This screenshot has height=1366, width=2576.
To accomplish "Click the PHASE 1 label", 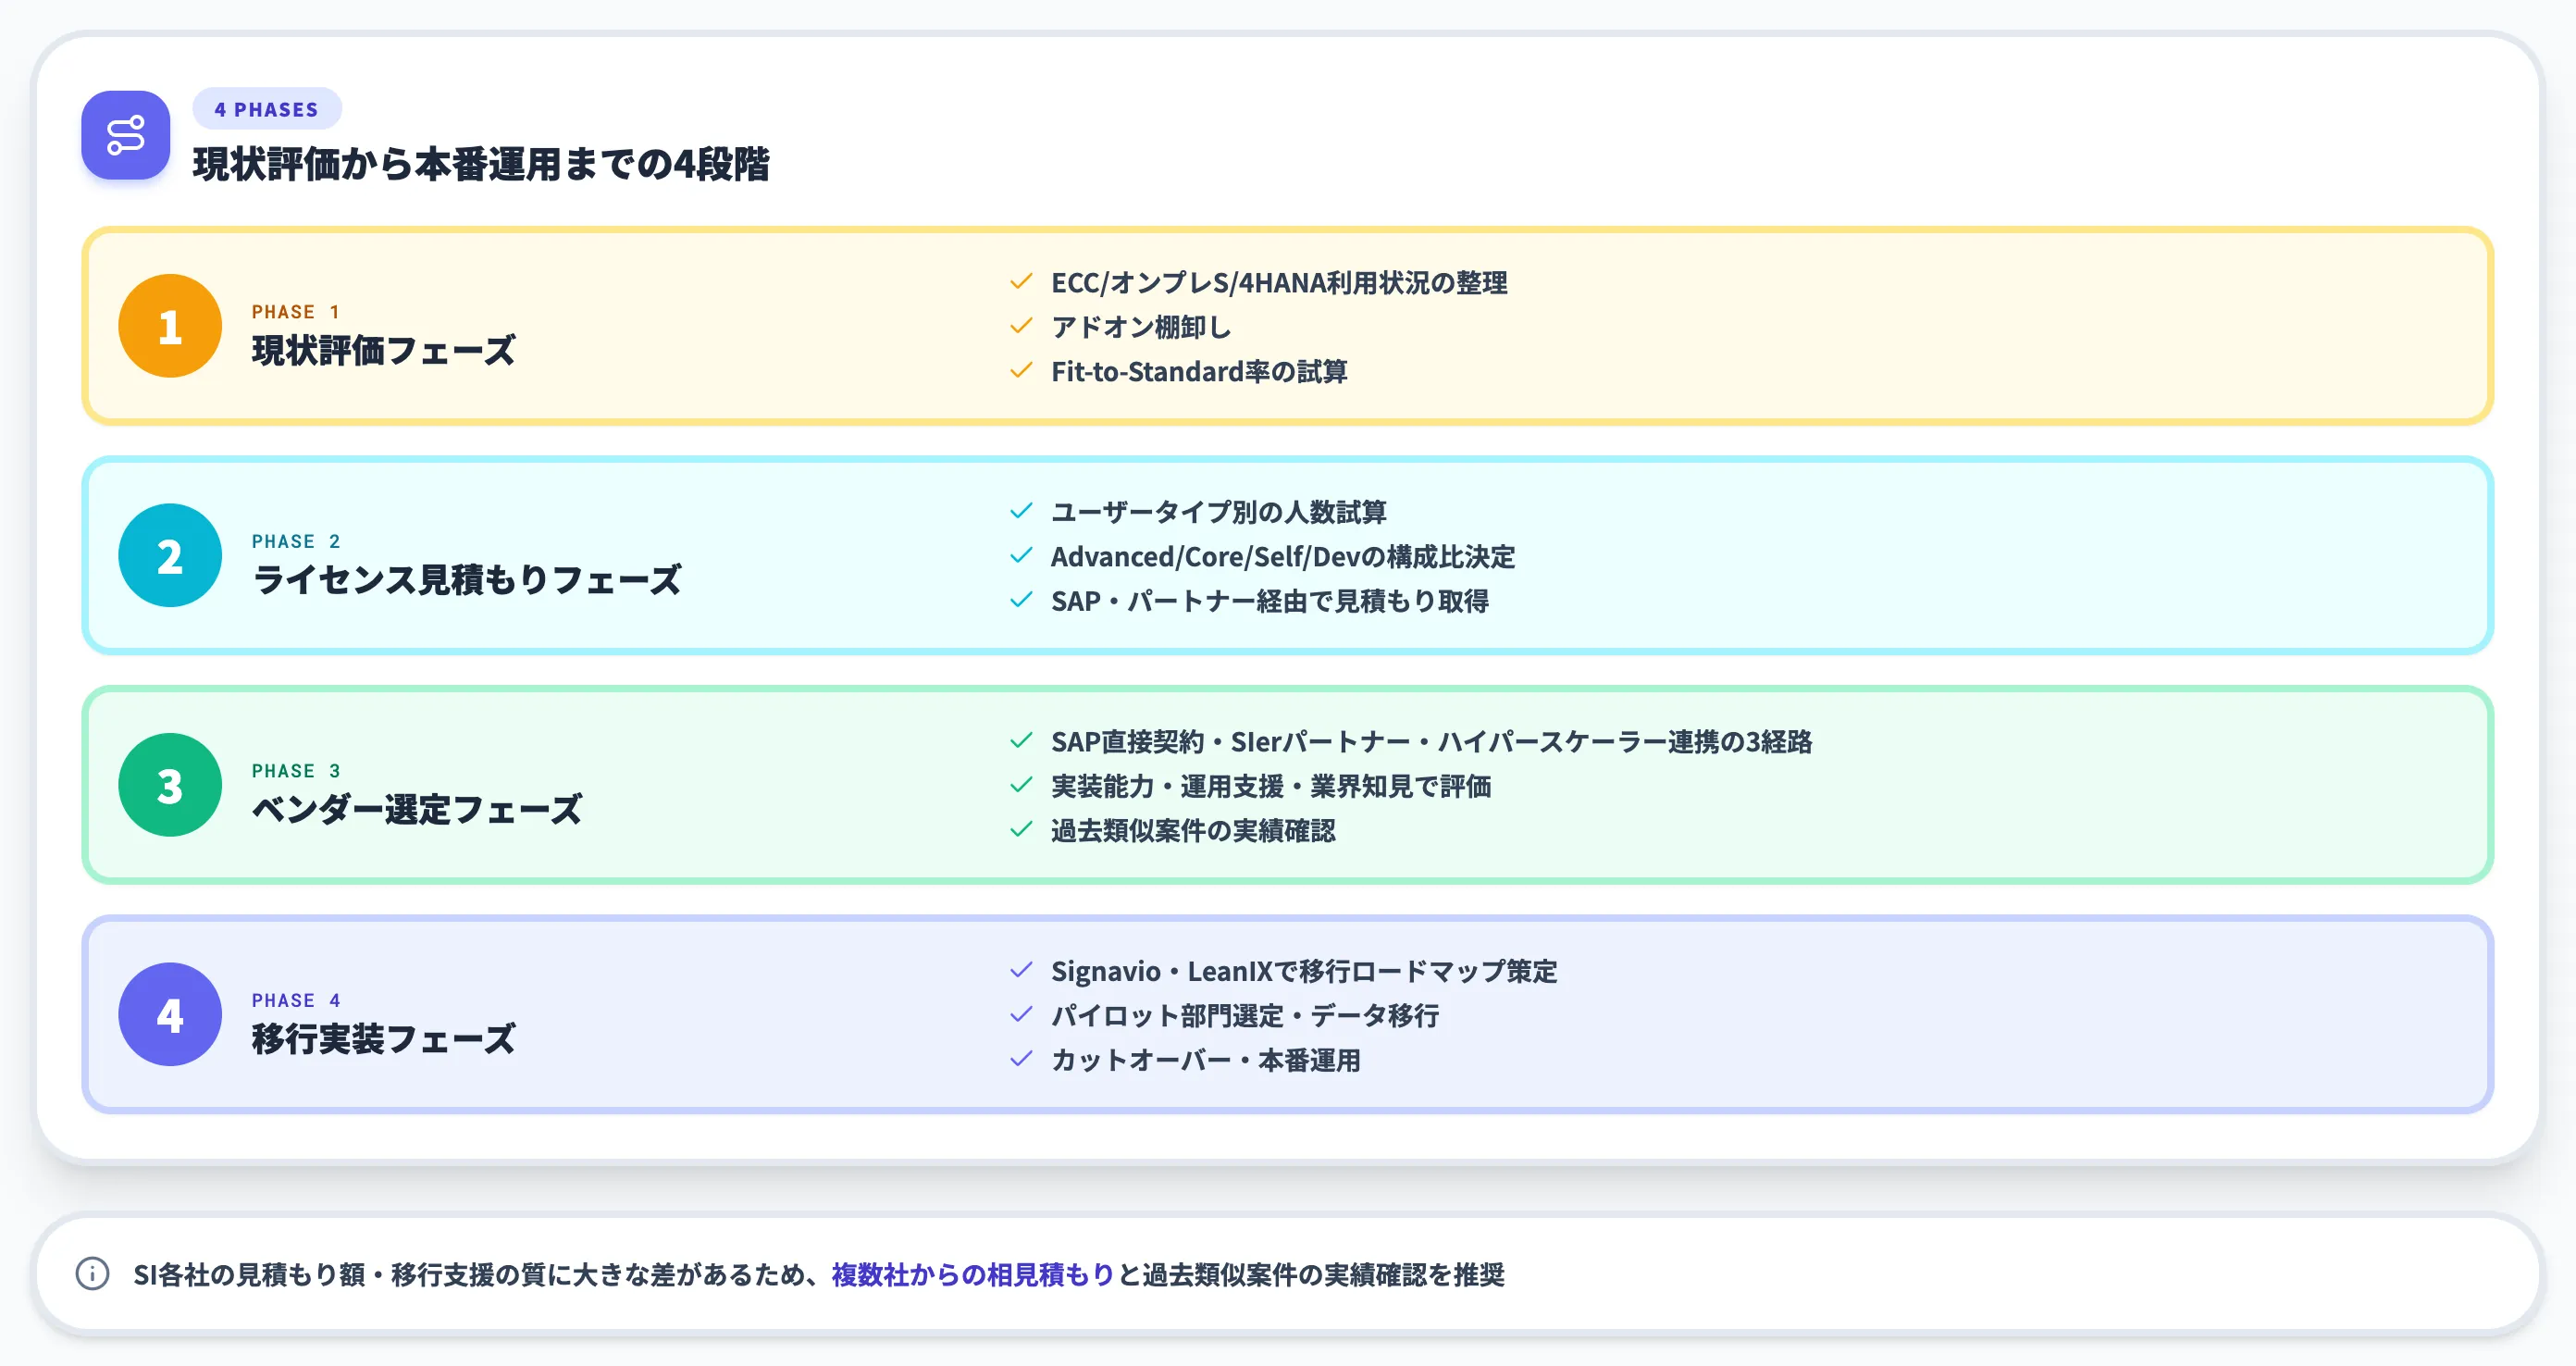I will click(x=296, y=312).
